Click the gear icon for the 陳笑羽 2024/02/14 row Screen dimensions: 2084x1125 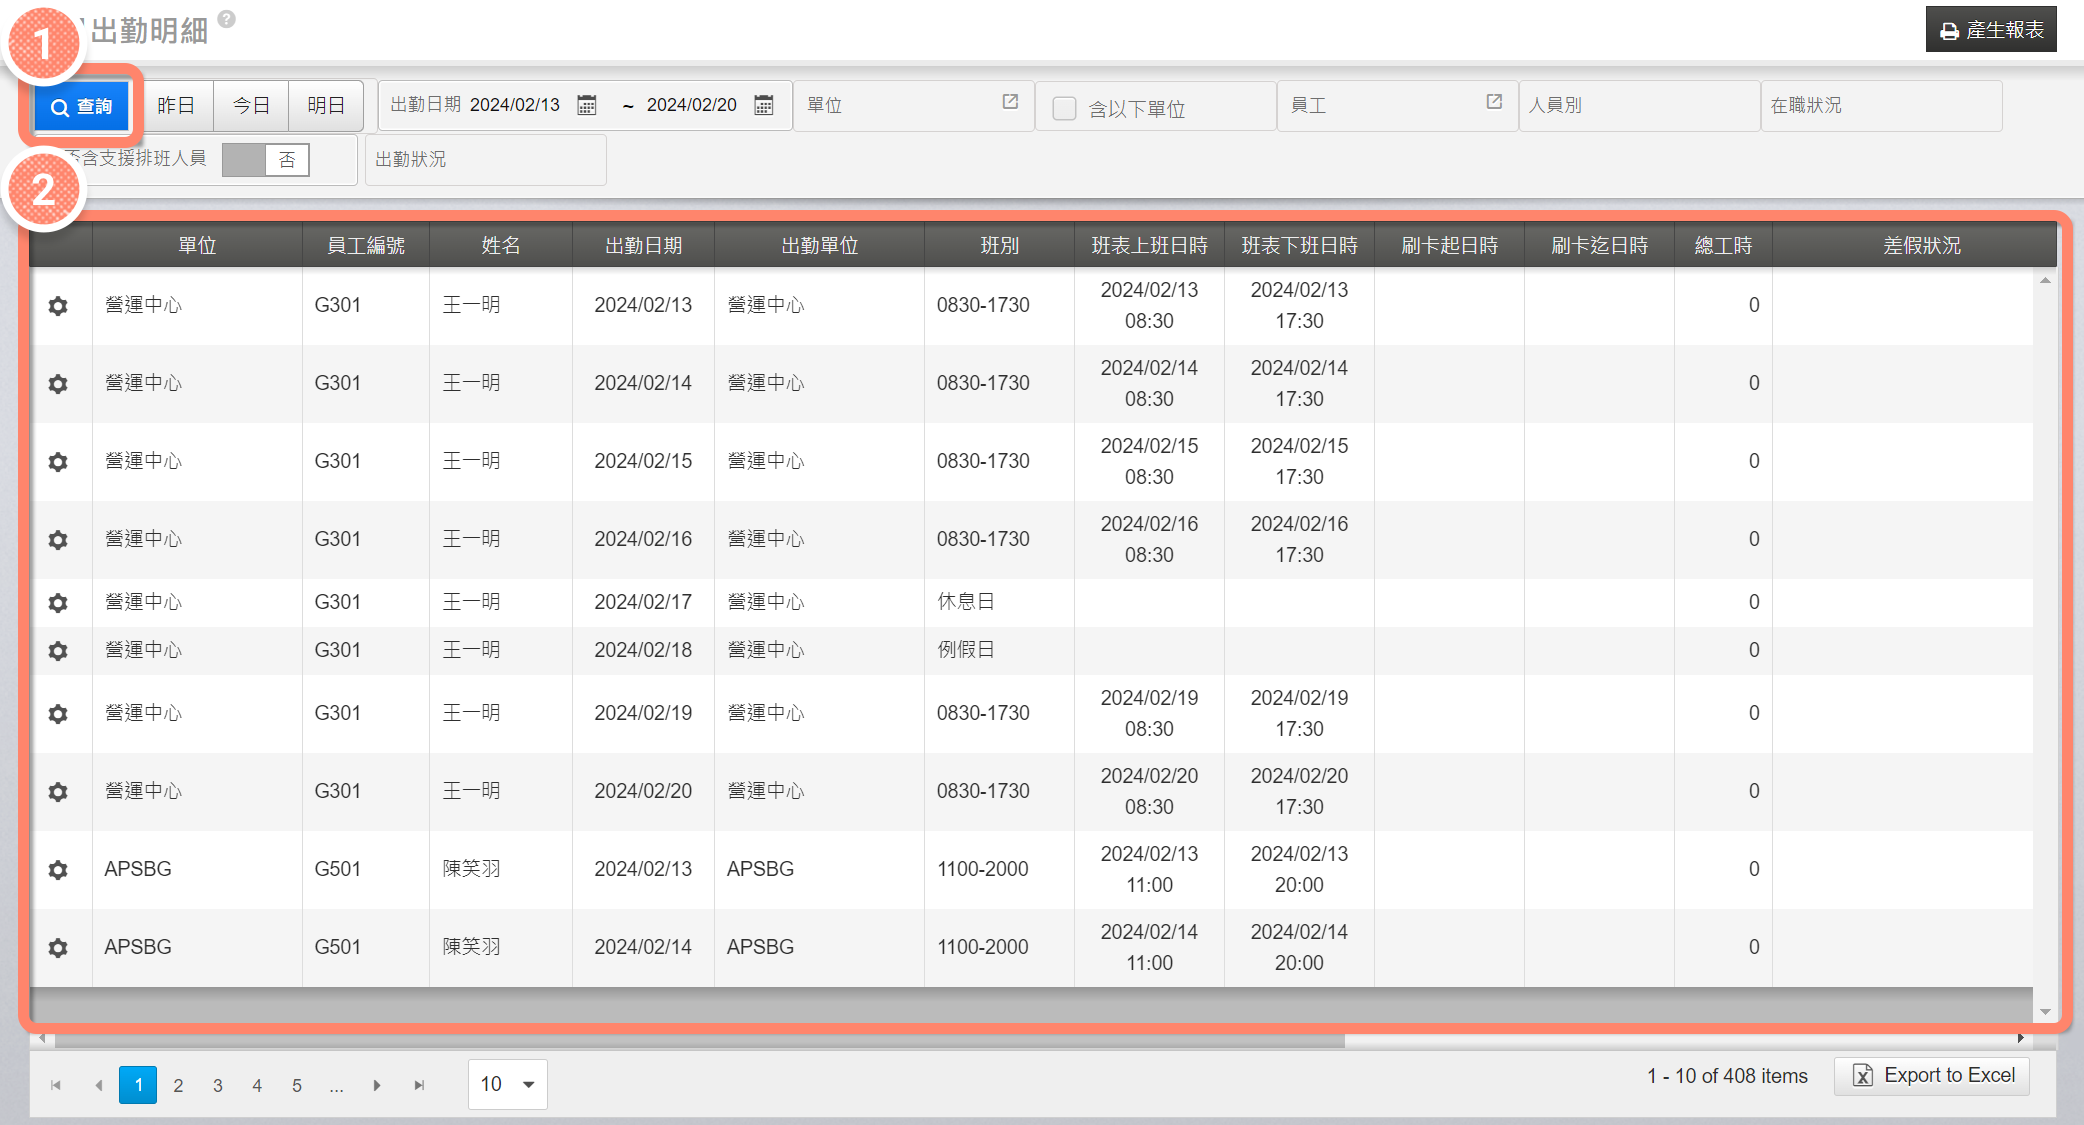58,948
